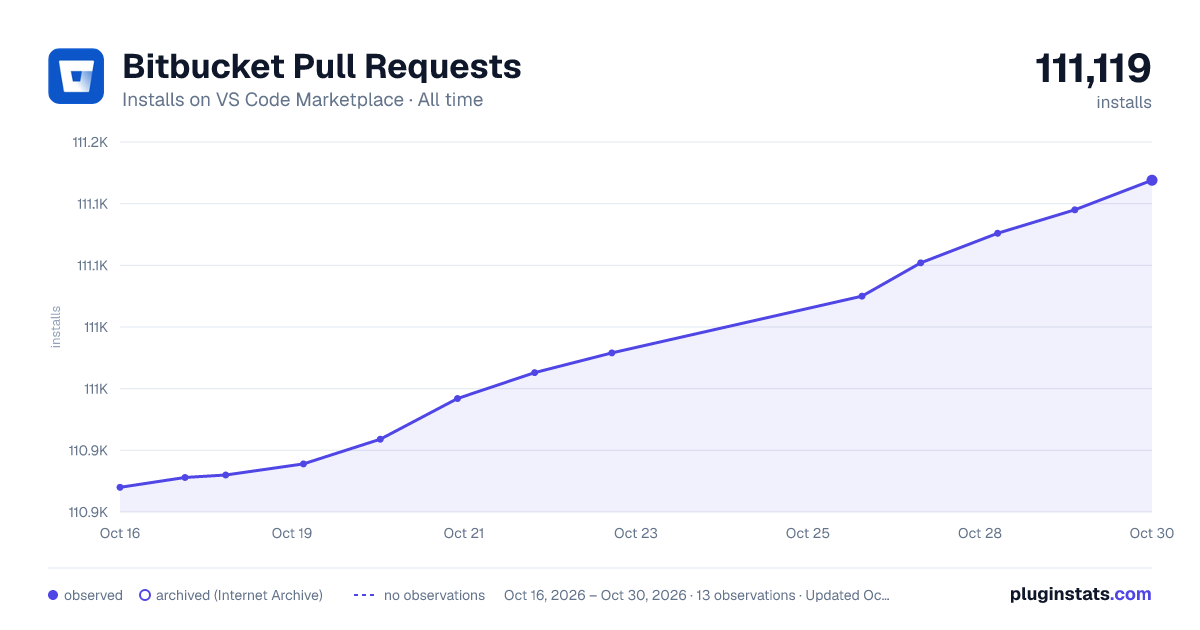The image size is (1200, 630).
Task: Click the 'no observations' legend label
Action: tap(434, 595)
